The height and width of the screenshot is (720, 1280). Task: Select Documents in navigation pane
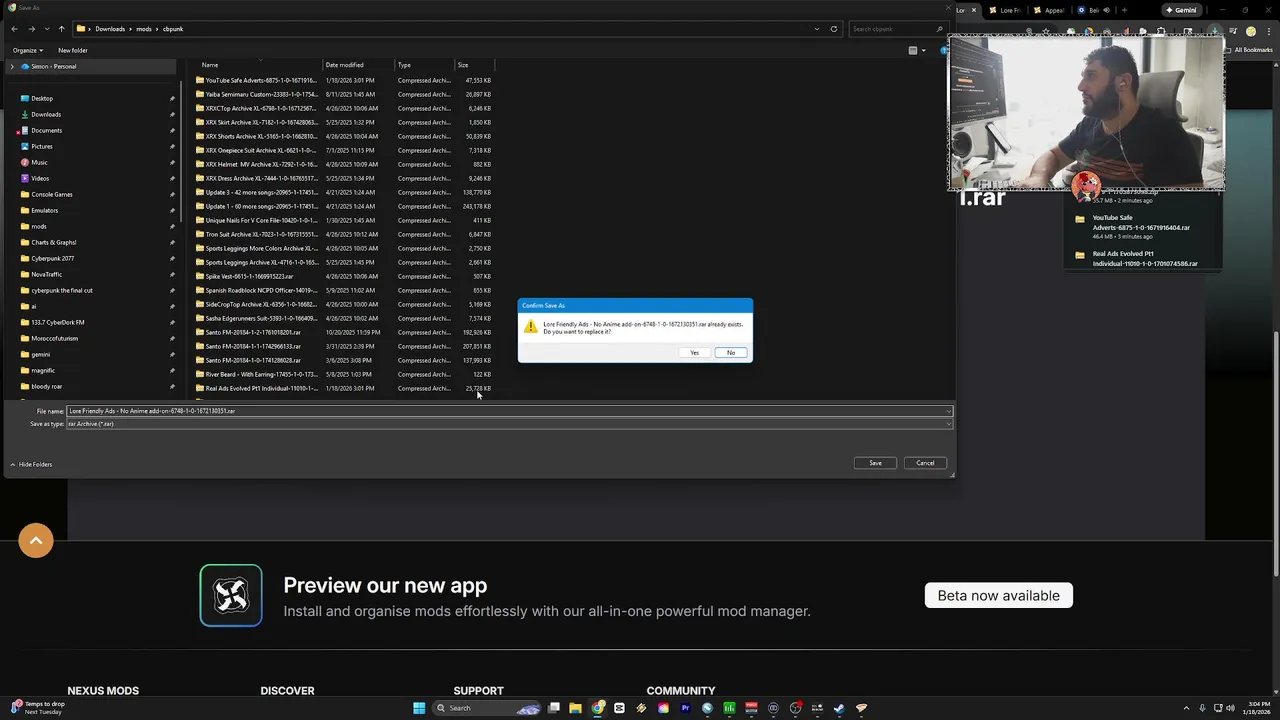tap(46, 130)
